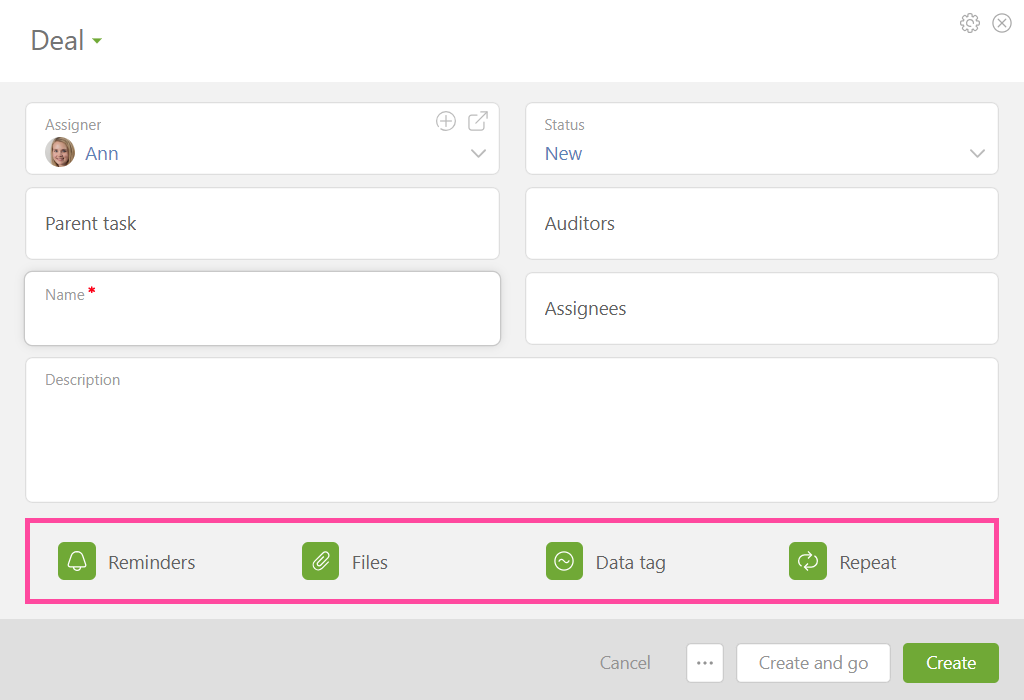Expand the Assigner dropdown chevron

(x=479, y=153)
